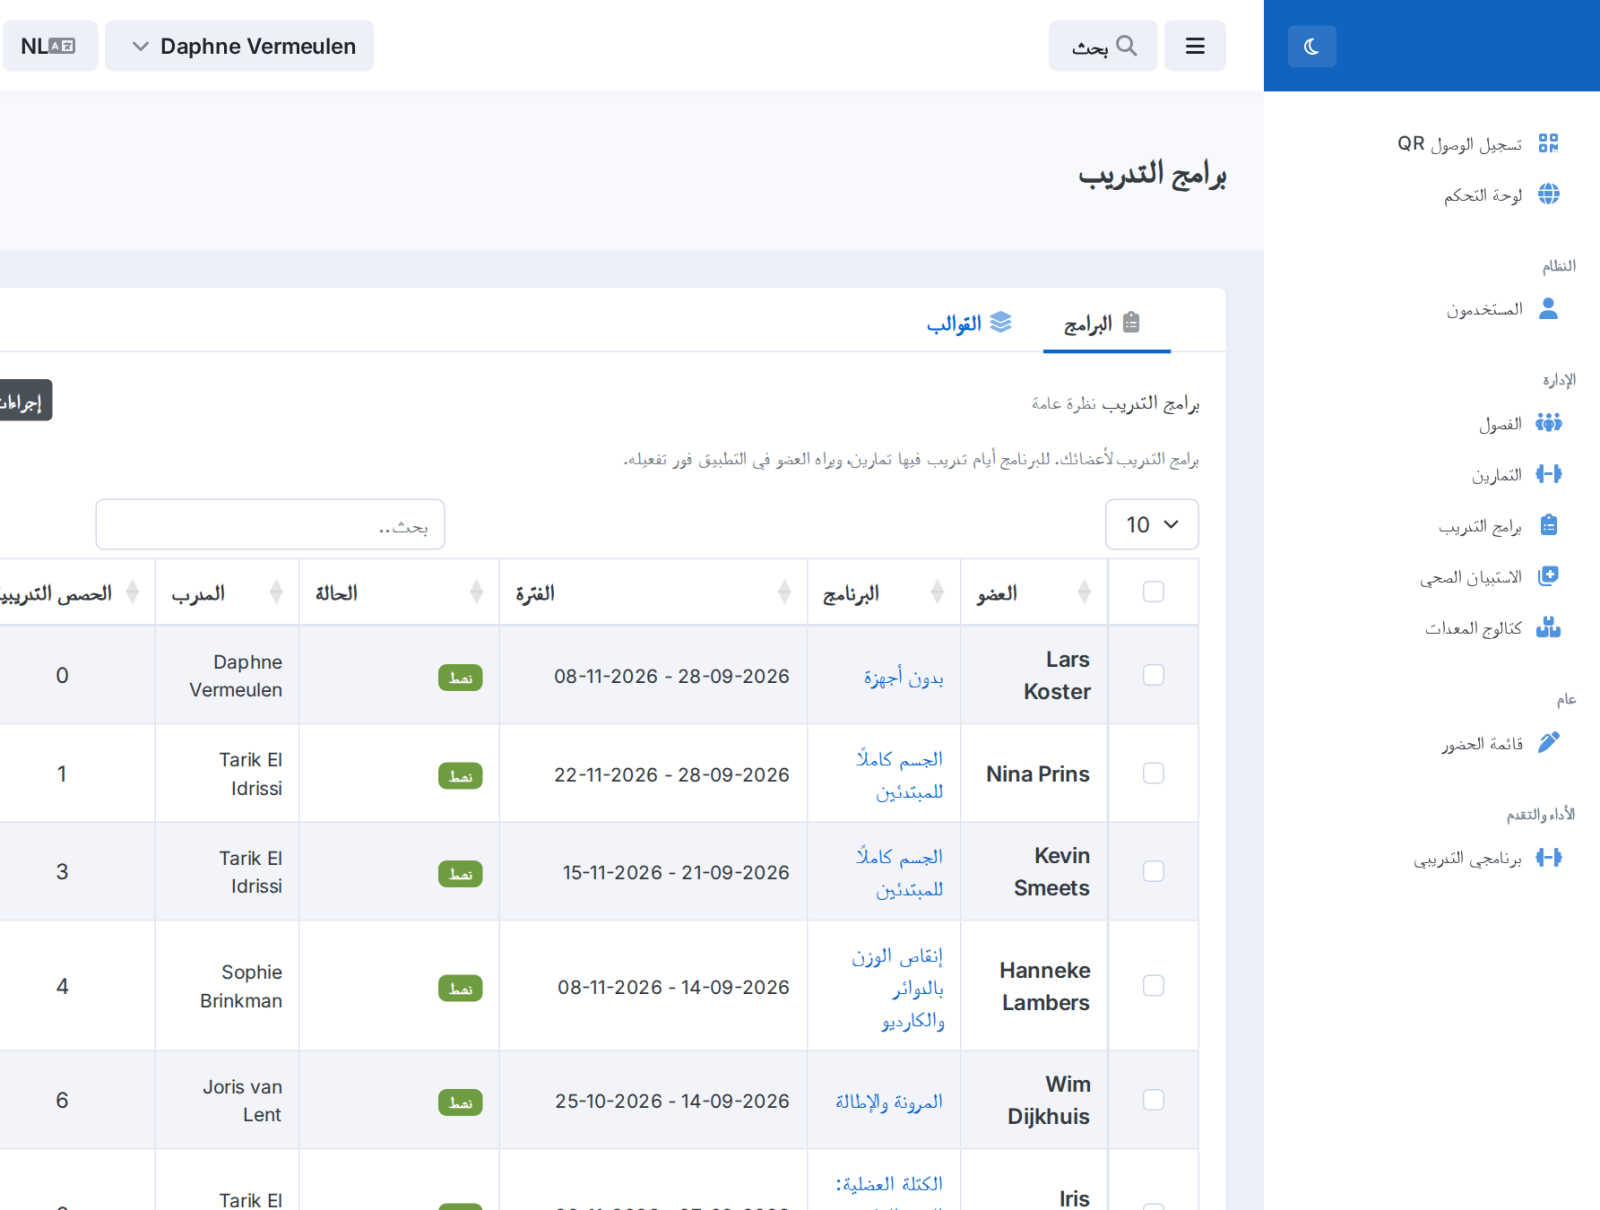Open the إنقاص الوزن بالدوالب والكارديو link
The height and width of the screenshot is (1210, 1600).
click(898, 987)
